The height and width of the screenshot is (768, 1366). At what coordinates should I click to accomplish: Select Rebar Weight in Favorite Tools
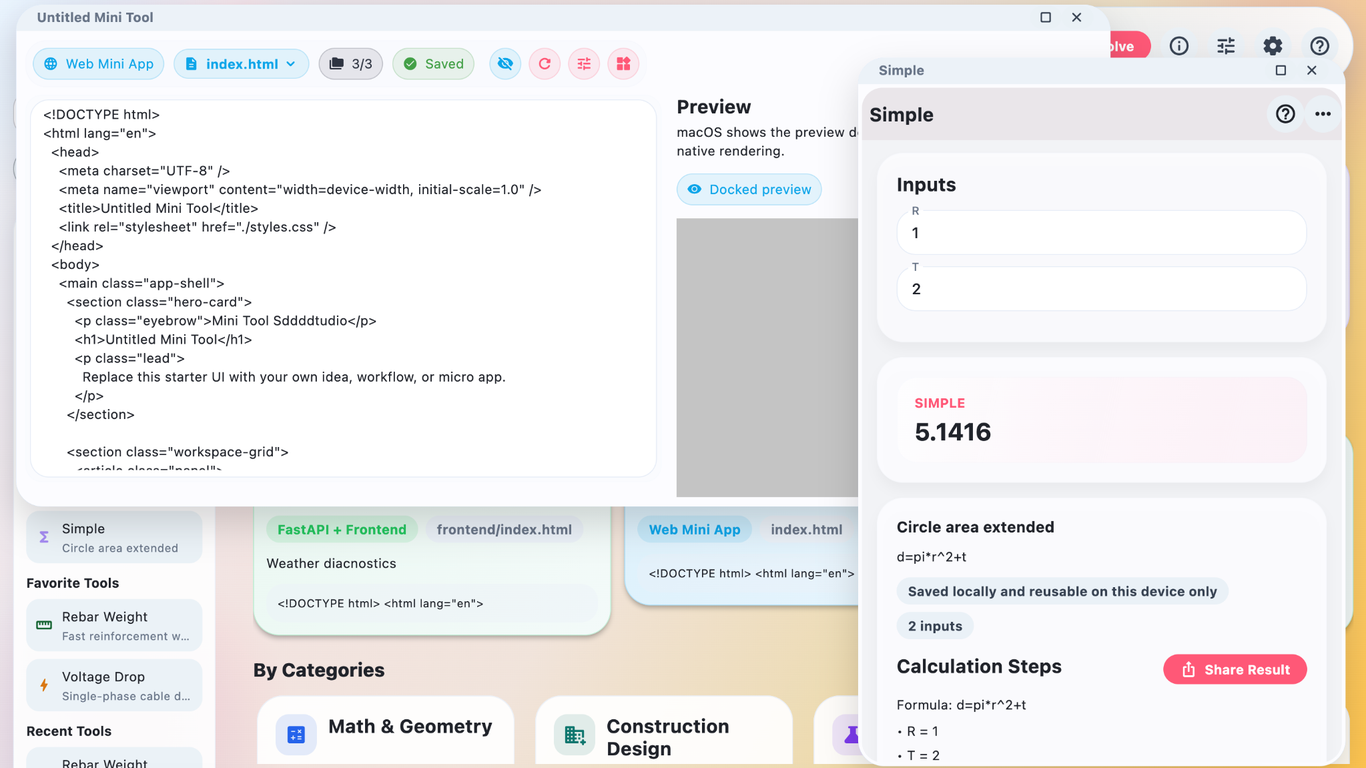click(x=114, y=625)
